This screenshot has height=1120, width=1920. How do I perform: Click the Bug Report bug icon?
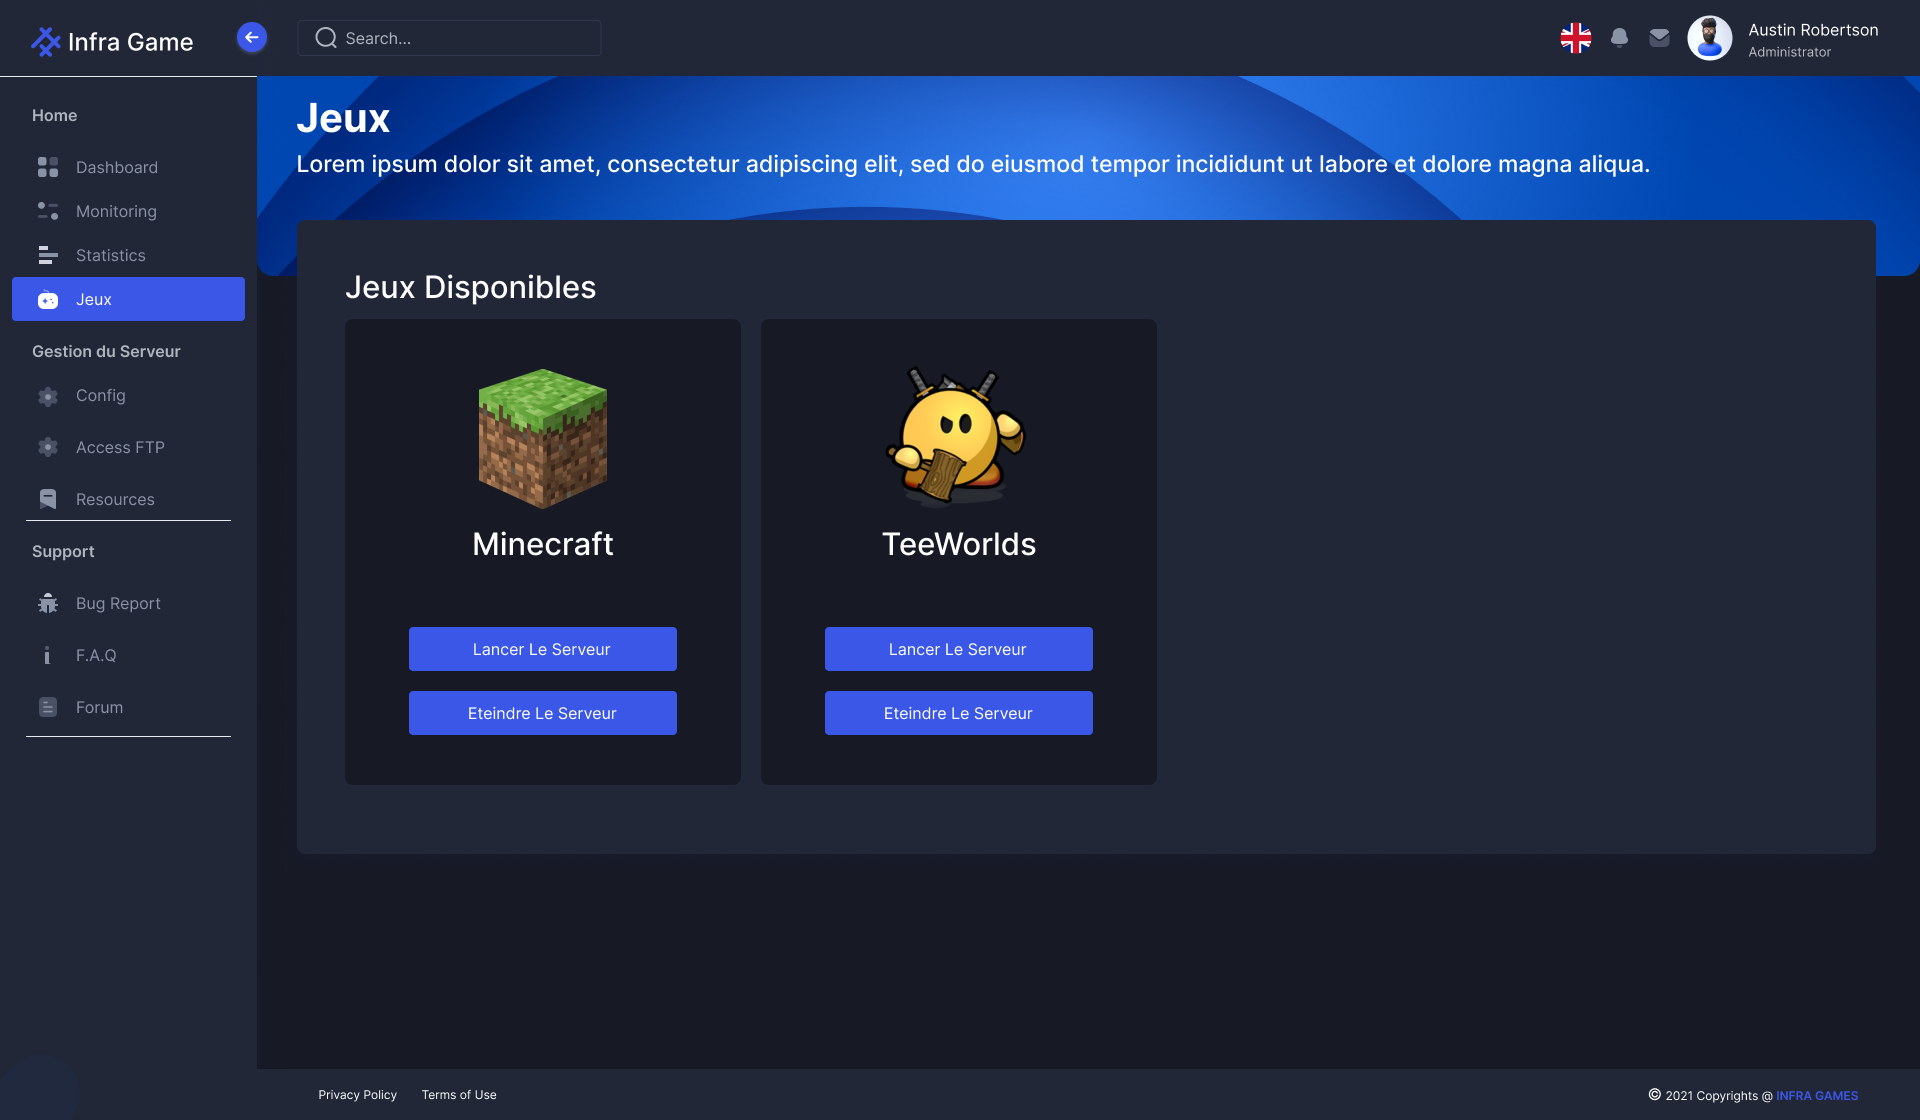(x=48, y=603)
